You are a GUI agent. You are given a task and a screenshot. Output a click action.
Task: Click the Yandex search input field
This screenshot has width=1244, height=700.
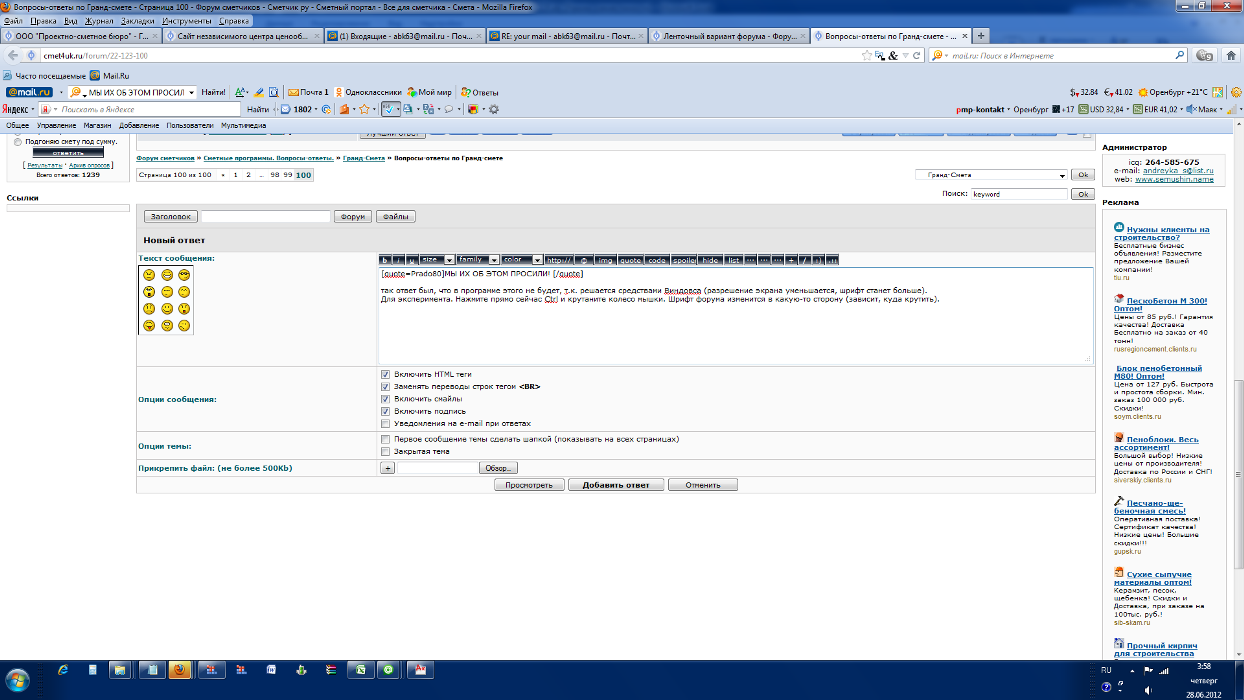tap(141, 109)
